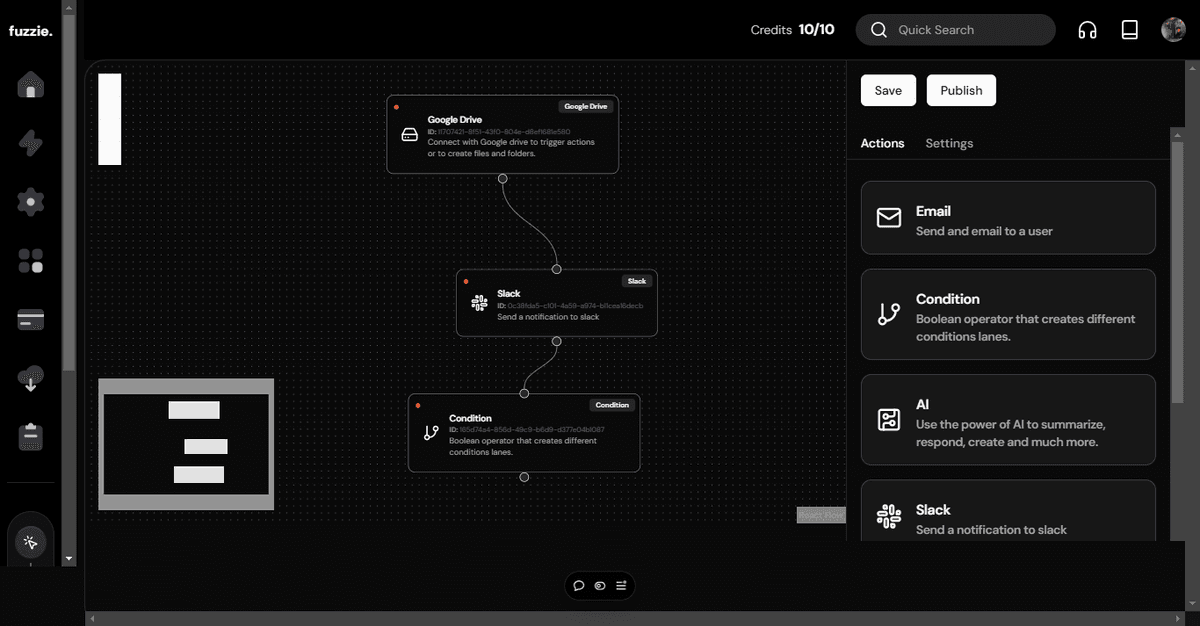Expand the Condition node on the canvas

524,433
